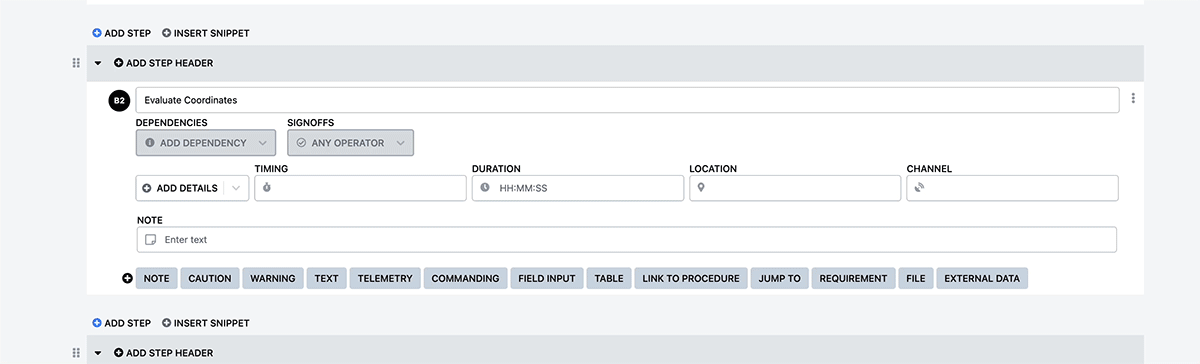Add a Field Input block

pyautogui.click(x=547, y=278)
